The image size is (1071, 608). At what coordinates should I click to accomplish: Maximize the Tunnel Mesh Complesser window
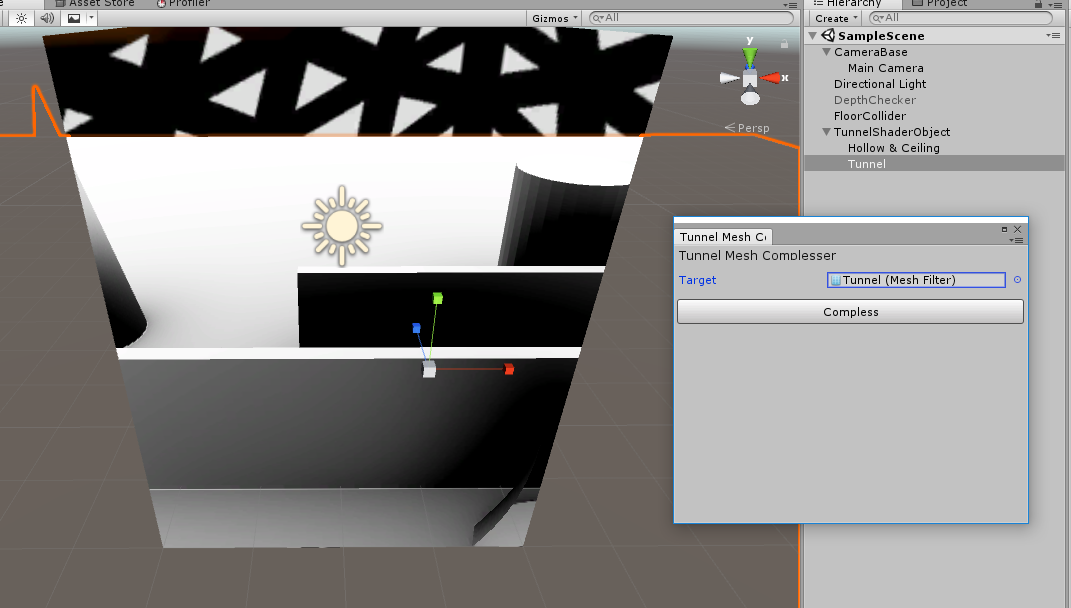(1005, 230)
